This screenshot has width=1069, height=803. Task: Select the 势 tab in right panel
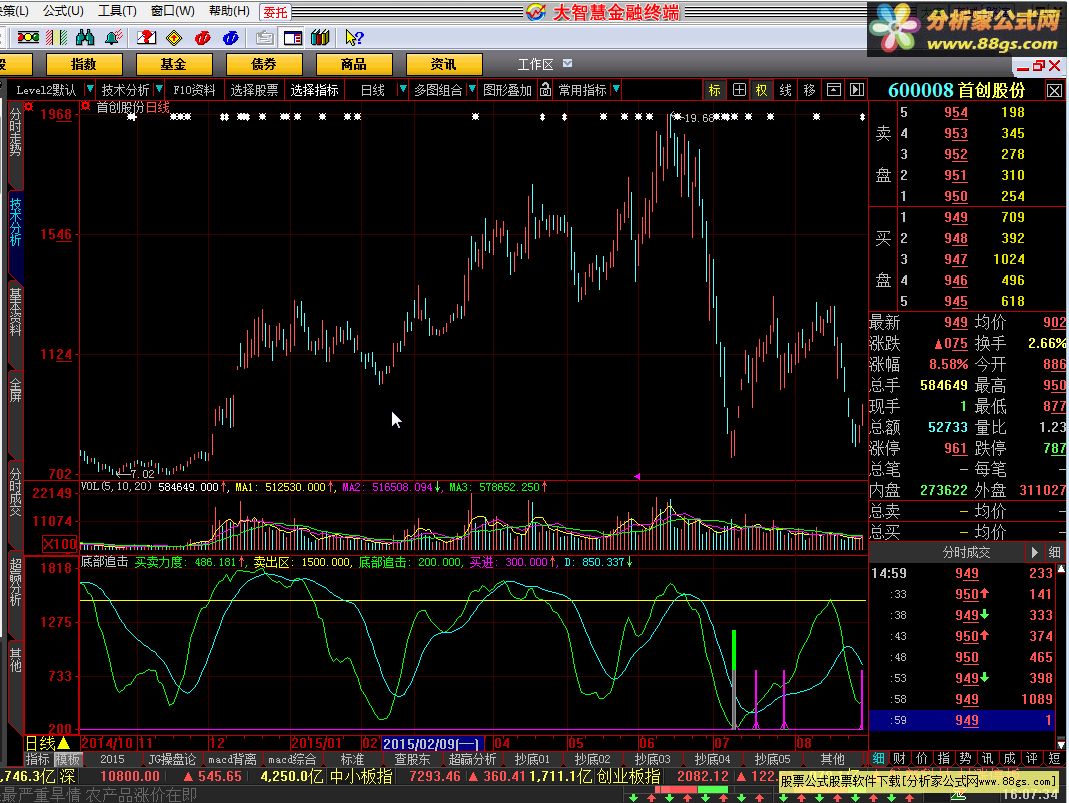tap(965, 758)
